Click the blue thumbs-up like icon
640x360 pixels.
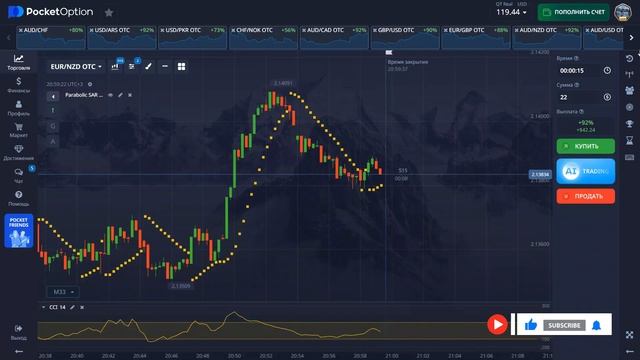pos(531,325)
